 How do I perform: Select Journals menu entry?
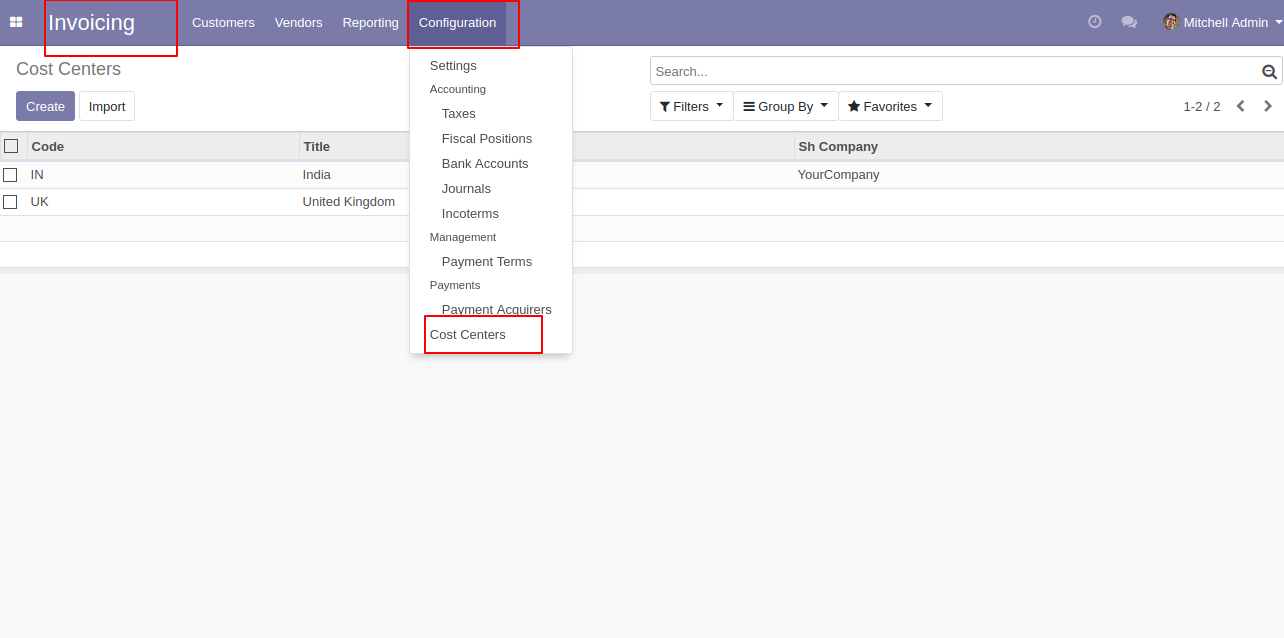click(x=466, y=188)
